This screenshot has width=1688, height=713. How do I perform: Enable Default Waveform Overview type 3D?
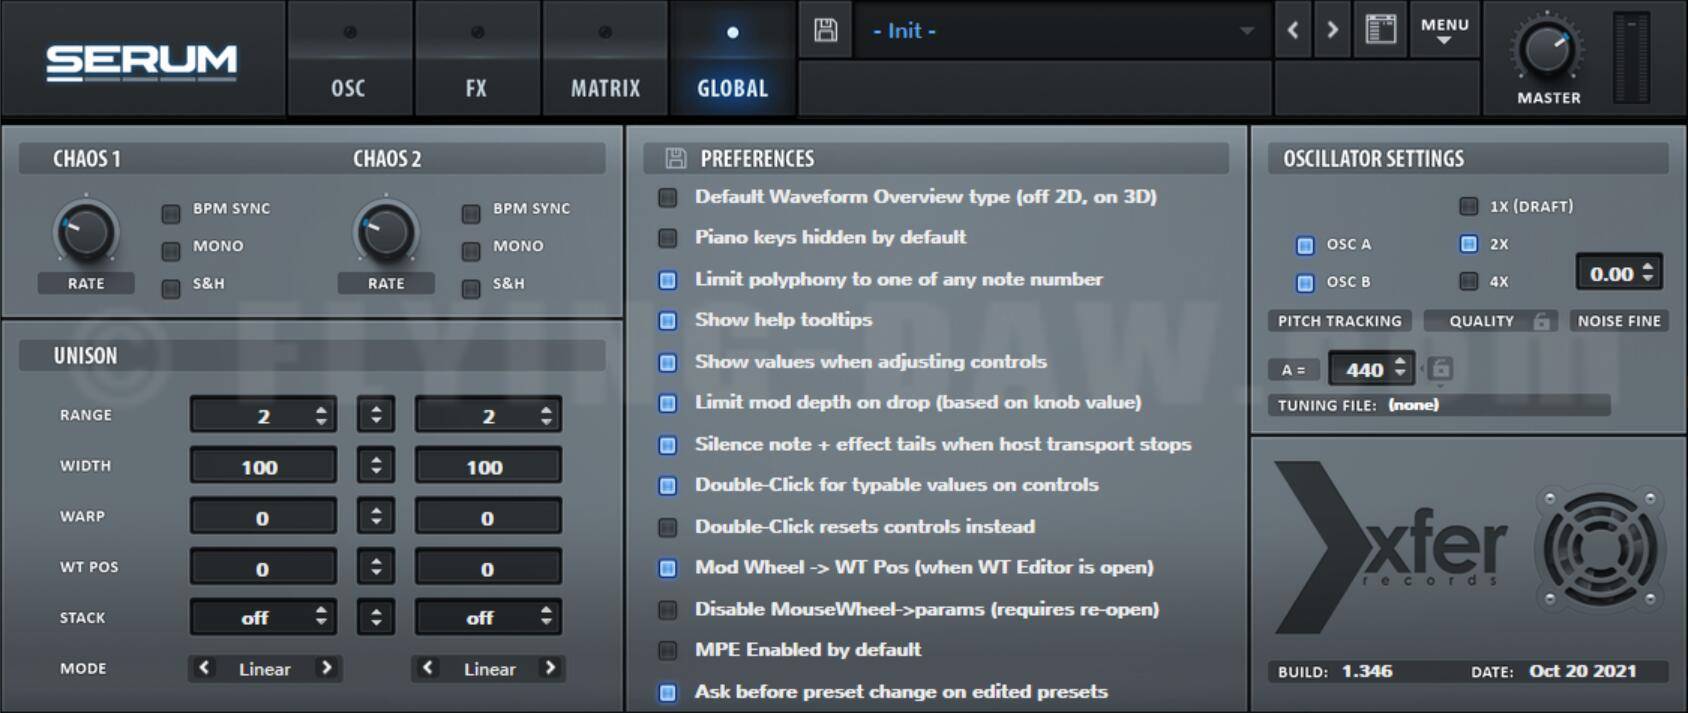[668, 198]
